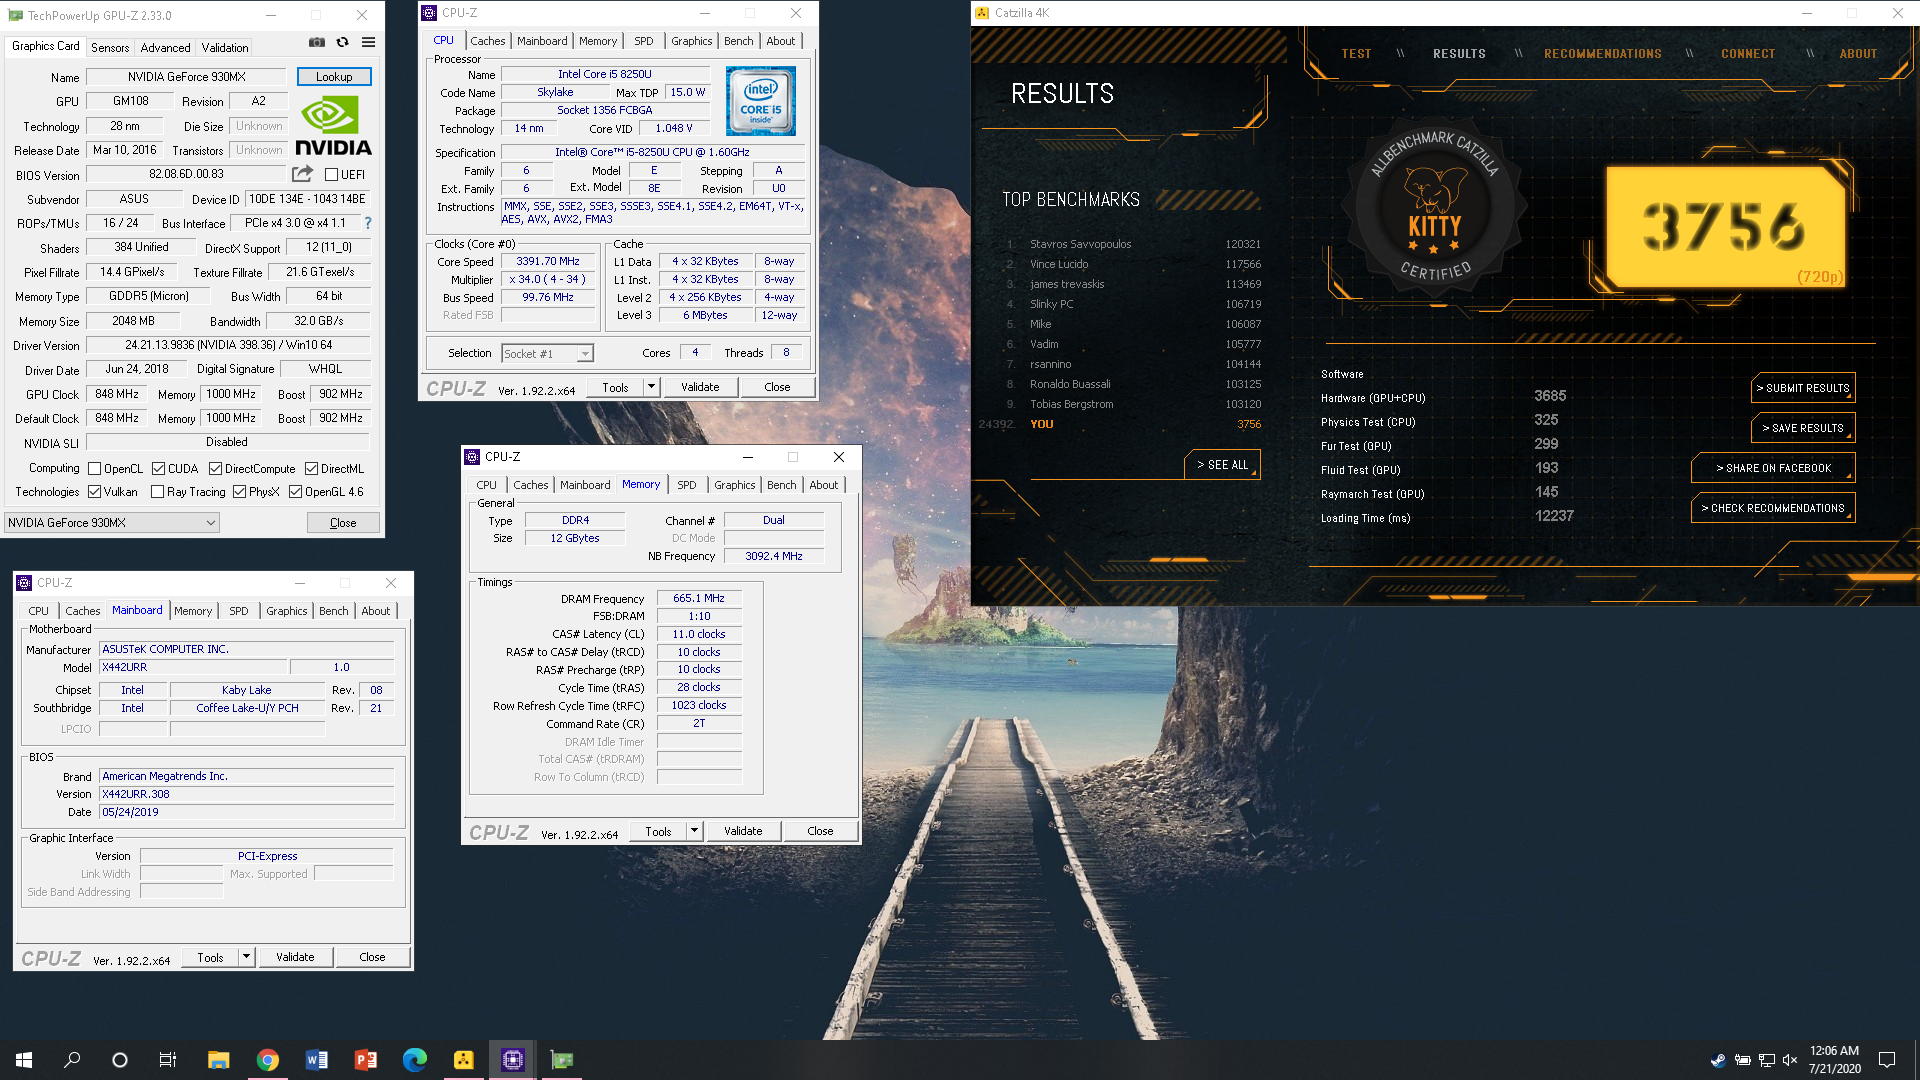Screen dimensions: 1920x1080
Task: Open PowerPoint from taskbar
Action: tap(365, 1060)
